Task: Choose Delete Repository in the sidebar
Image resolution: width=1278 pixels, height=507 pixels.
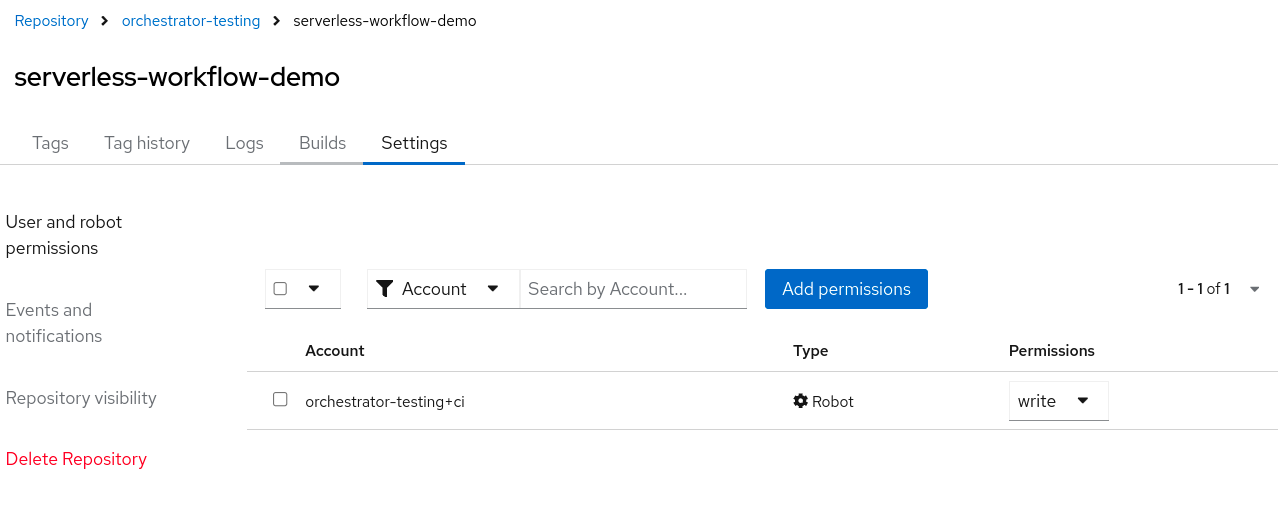Action: click(76, 459)
